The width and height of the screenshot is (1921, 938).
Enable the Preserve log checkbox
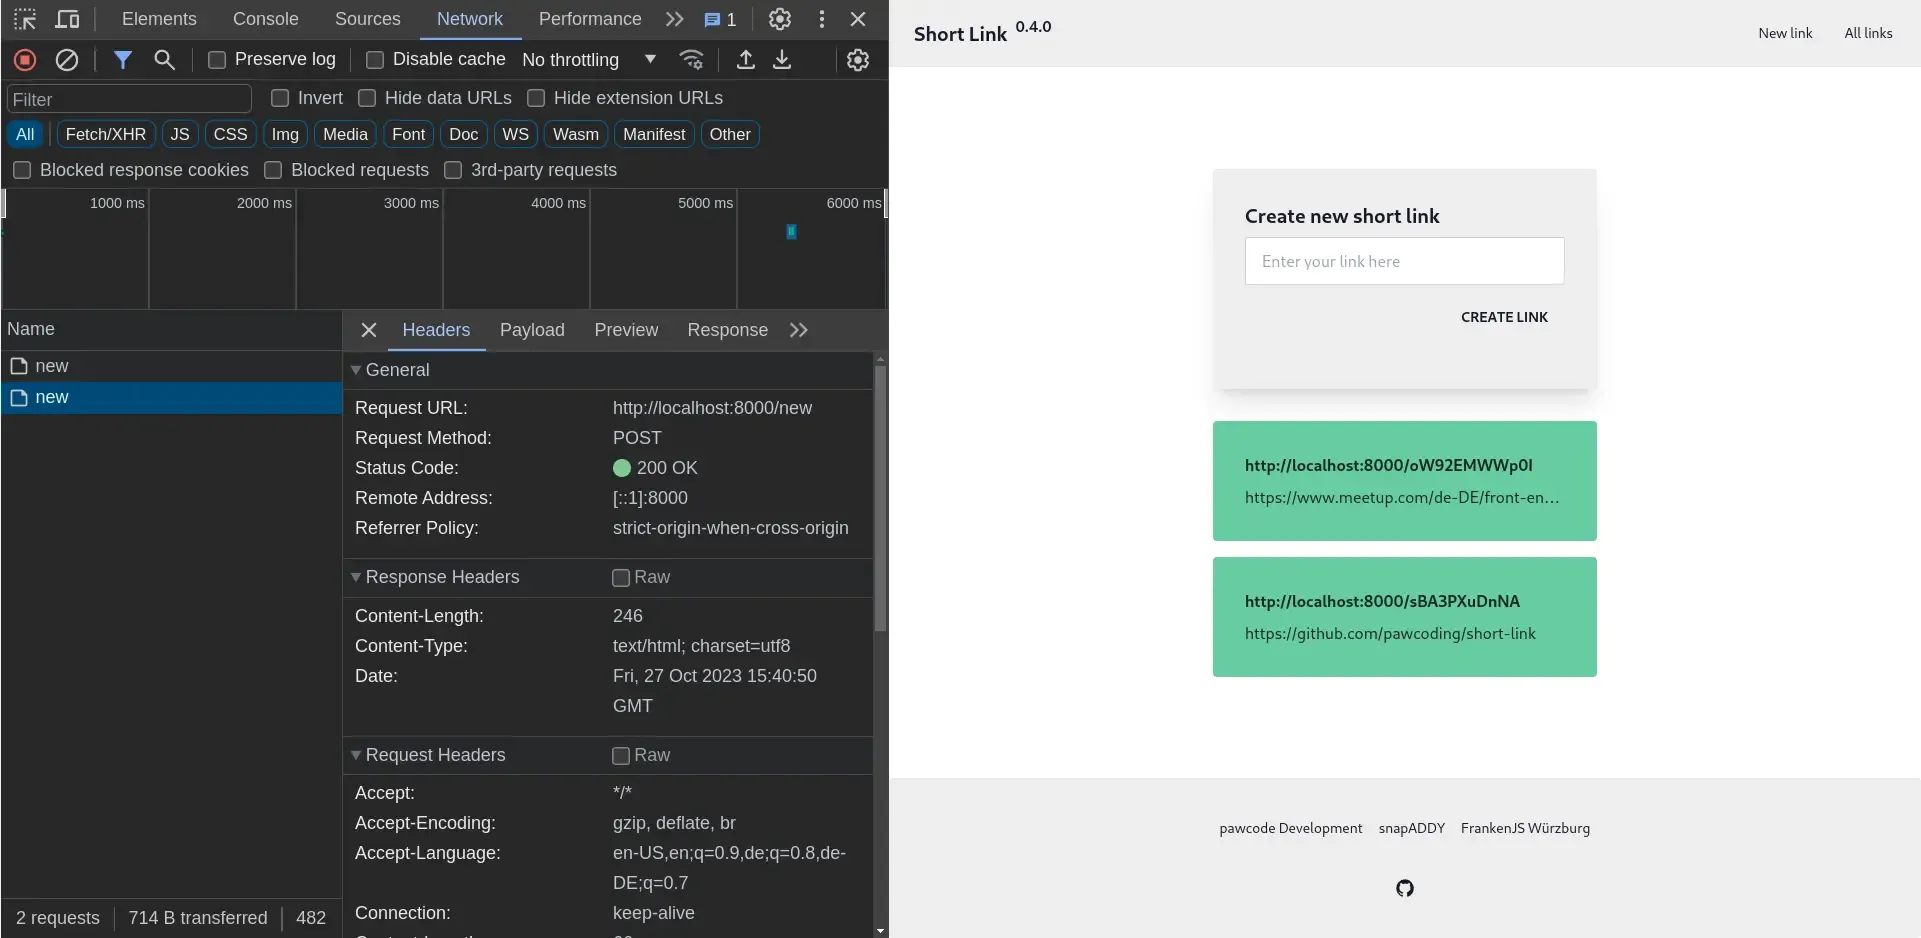(x=216, y=60)
